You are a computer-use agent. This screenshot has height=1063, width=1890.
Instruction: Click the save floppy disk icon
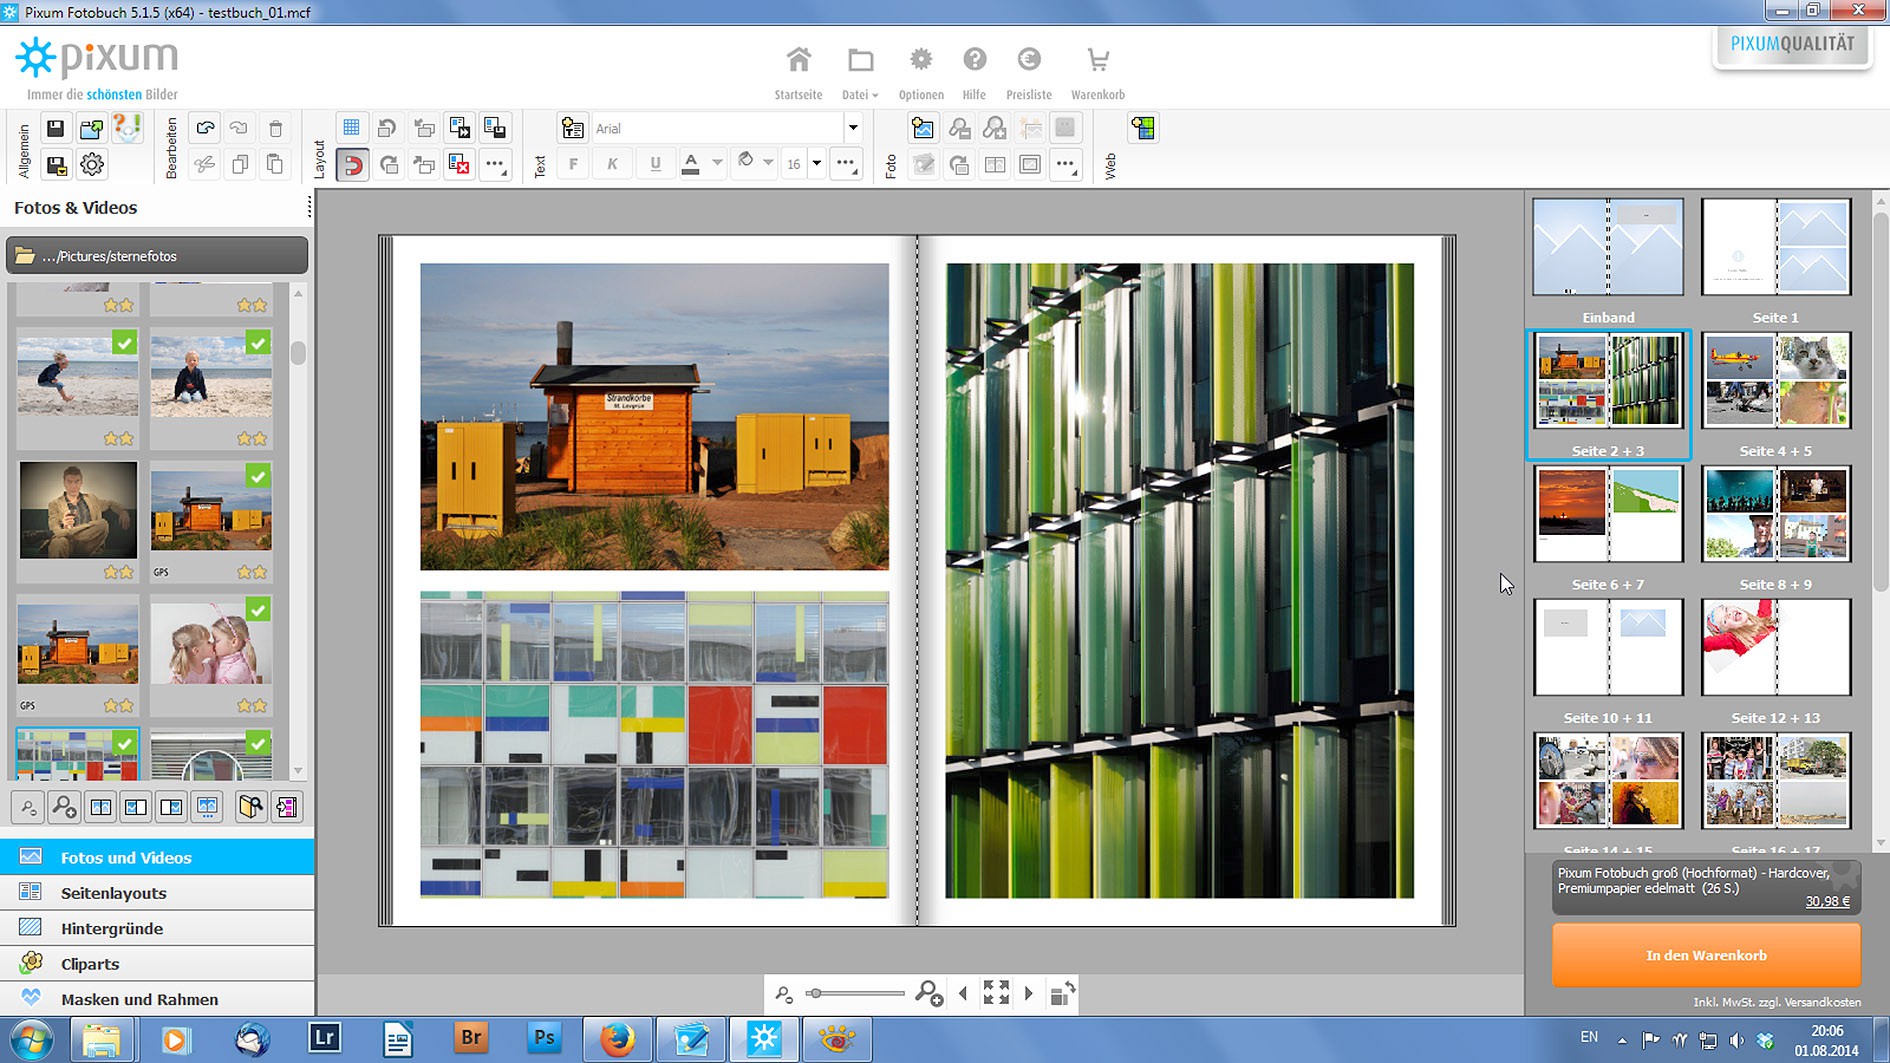[x=55, y=128]
